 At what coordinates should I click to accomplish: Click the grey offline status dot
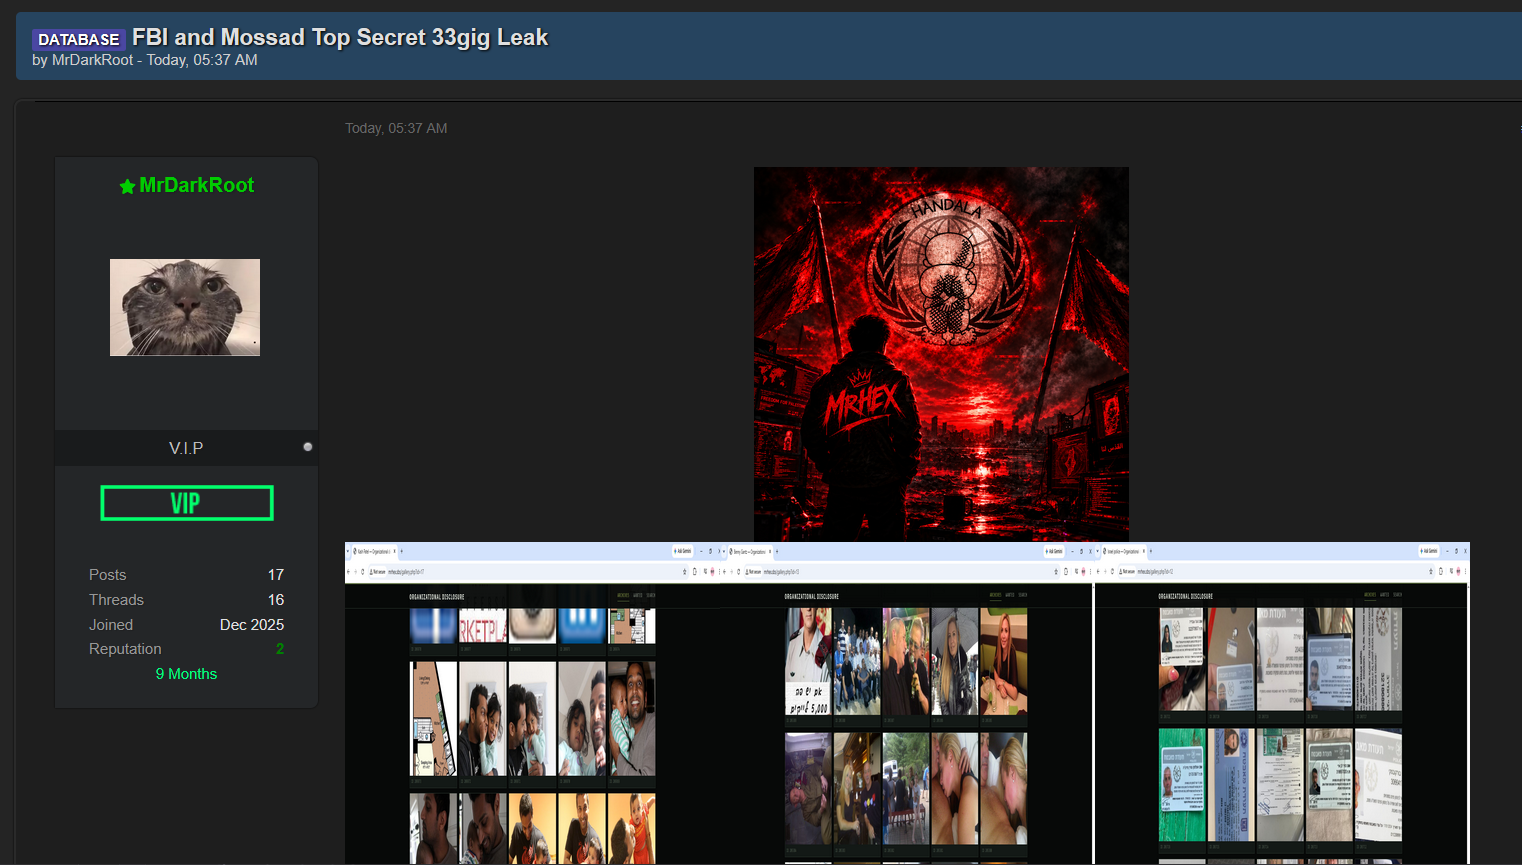[308, 447]
